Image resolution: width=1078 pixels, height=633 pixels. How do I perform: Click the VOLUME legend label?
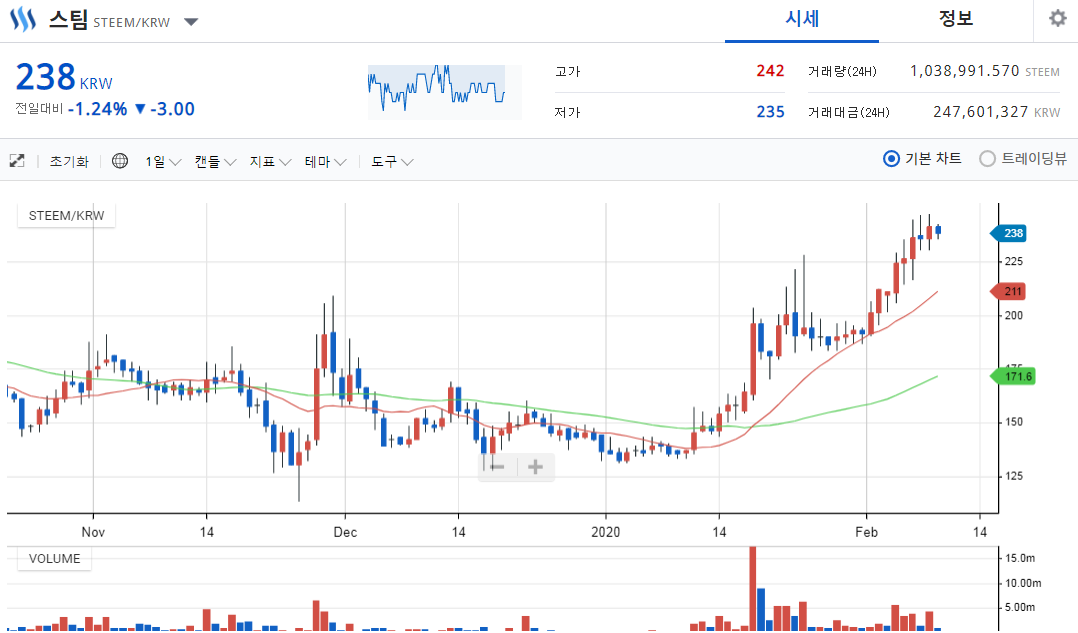54,559
